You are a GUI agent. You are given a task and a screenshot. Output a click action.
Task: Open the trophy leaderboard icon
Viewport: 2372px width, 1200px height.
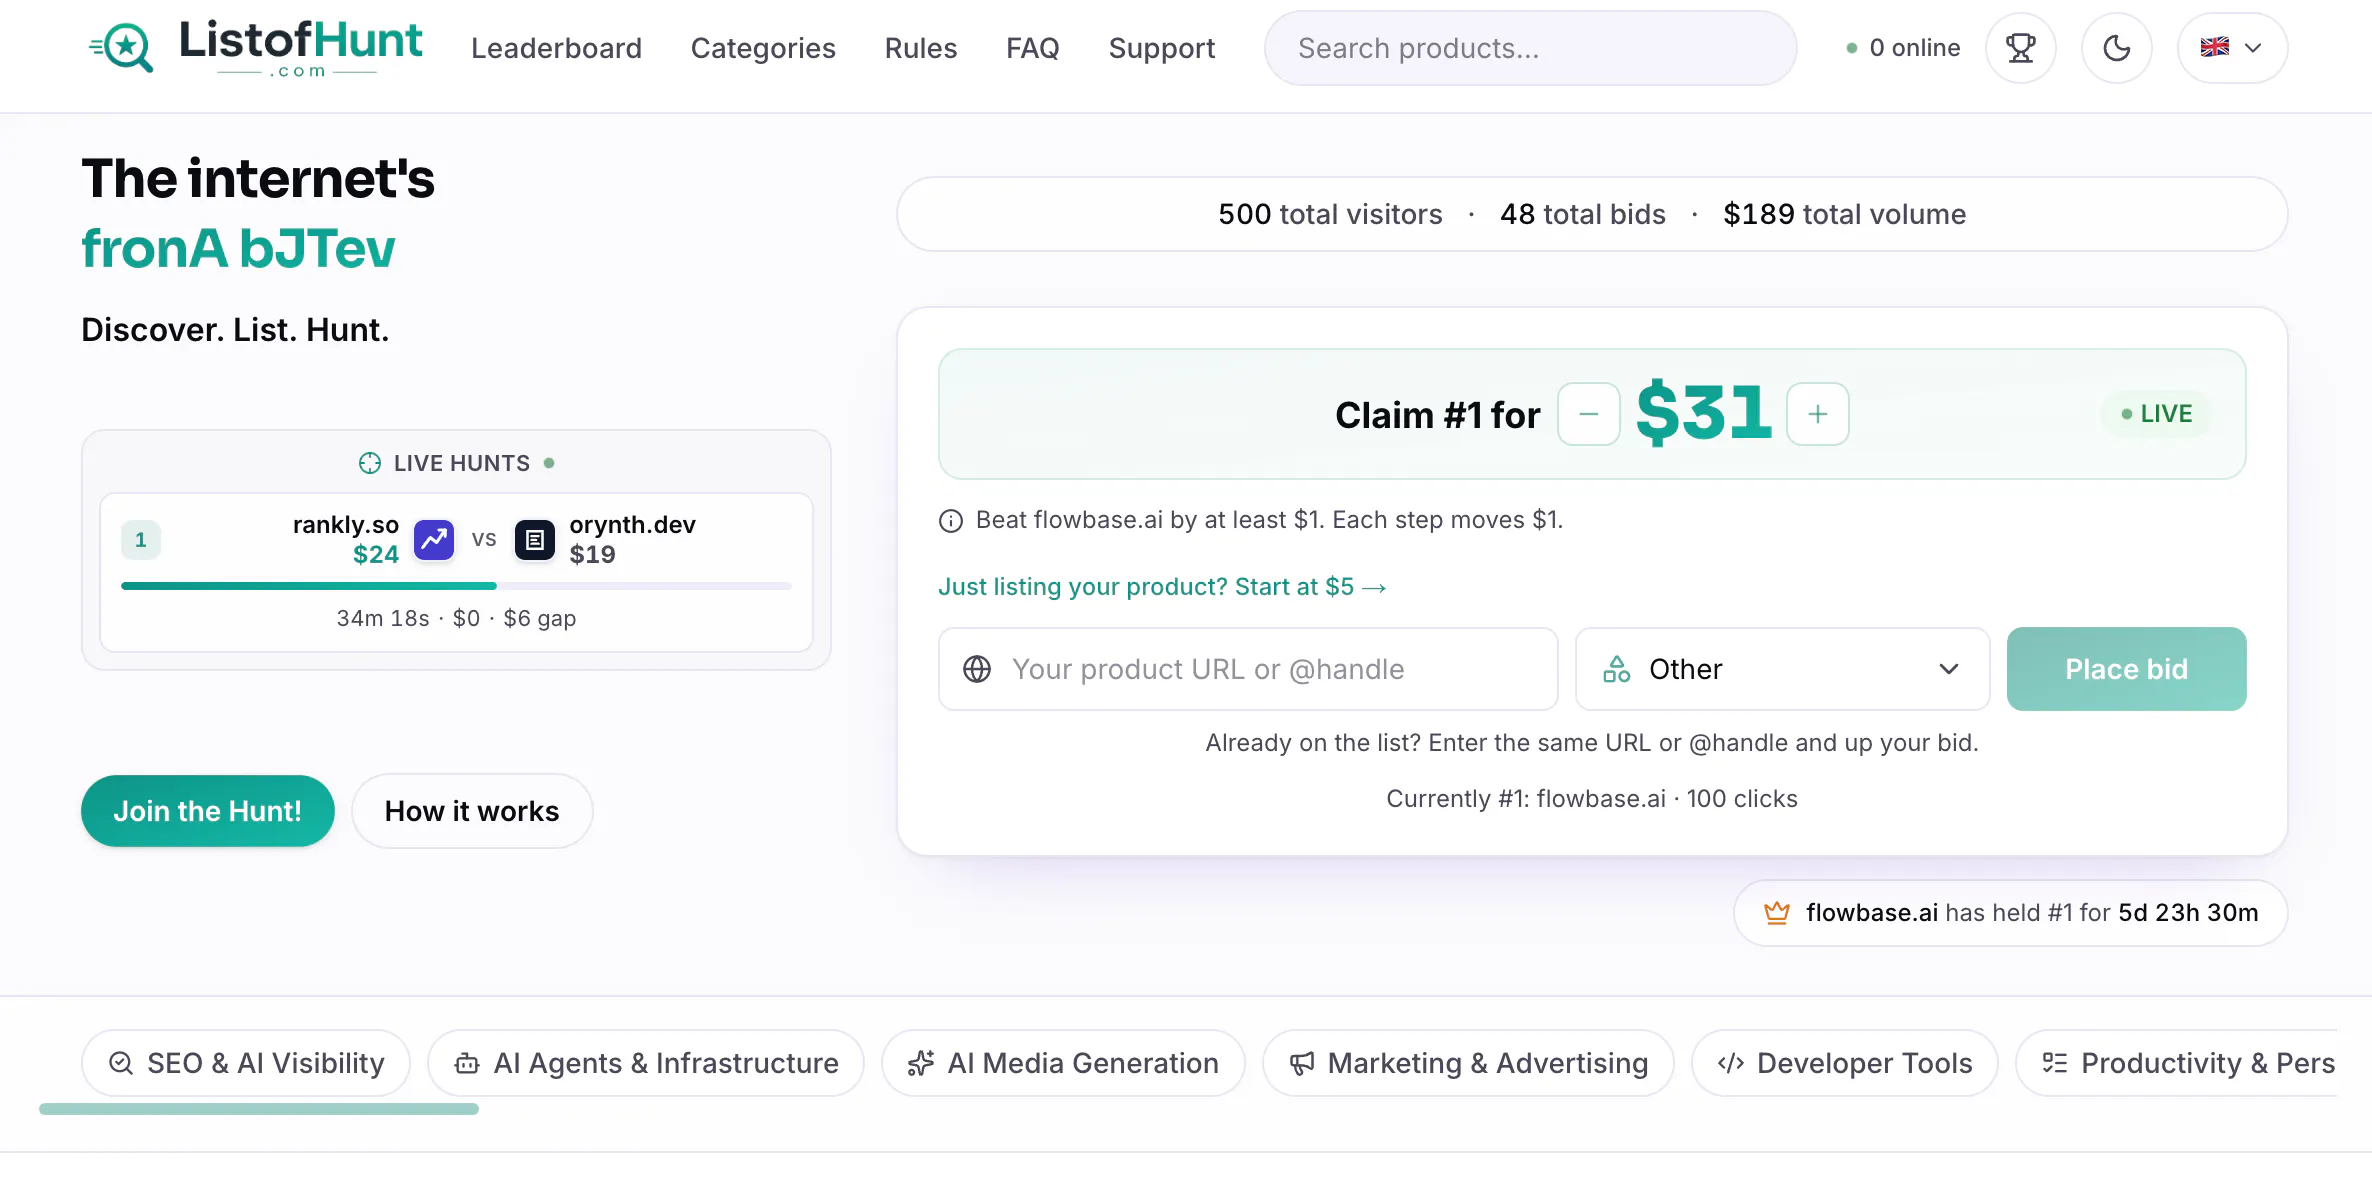click(x=2021, y=48)
